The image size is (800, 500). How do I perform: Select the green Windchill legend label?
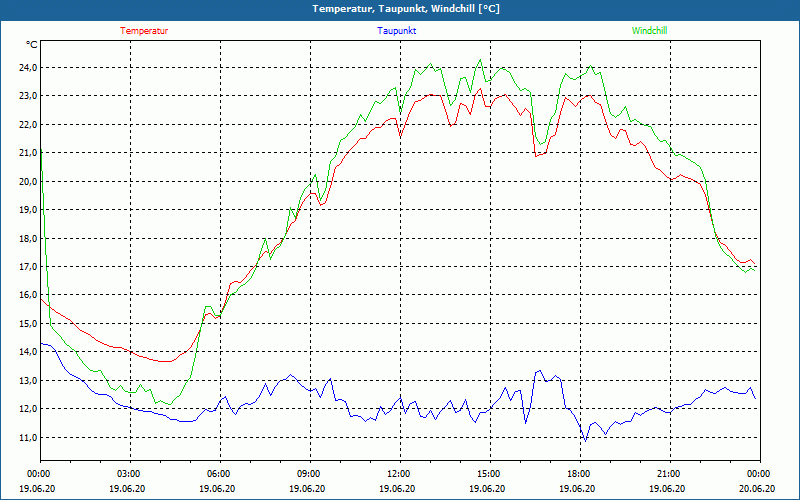[x=649, y=31]
